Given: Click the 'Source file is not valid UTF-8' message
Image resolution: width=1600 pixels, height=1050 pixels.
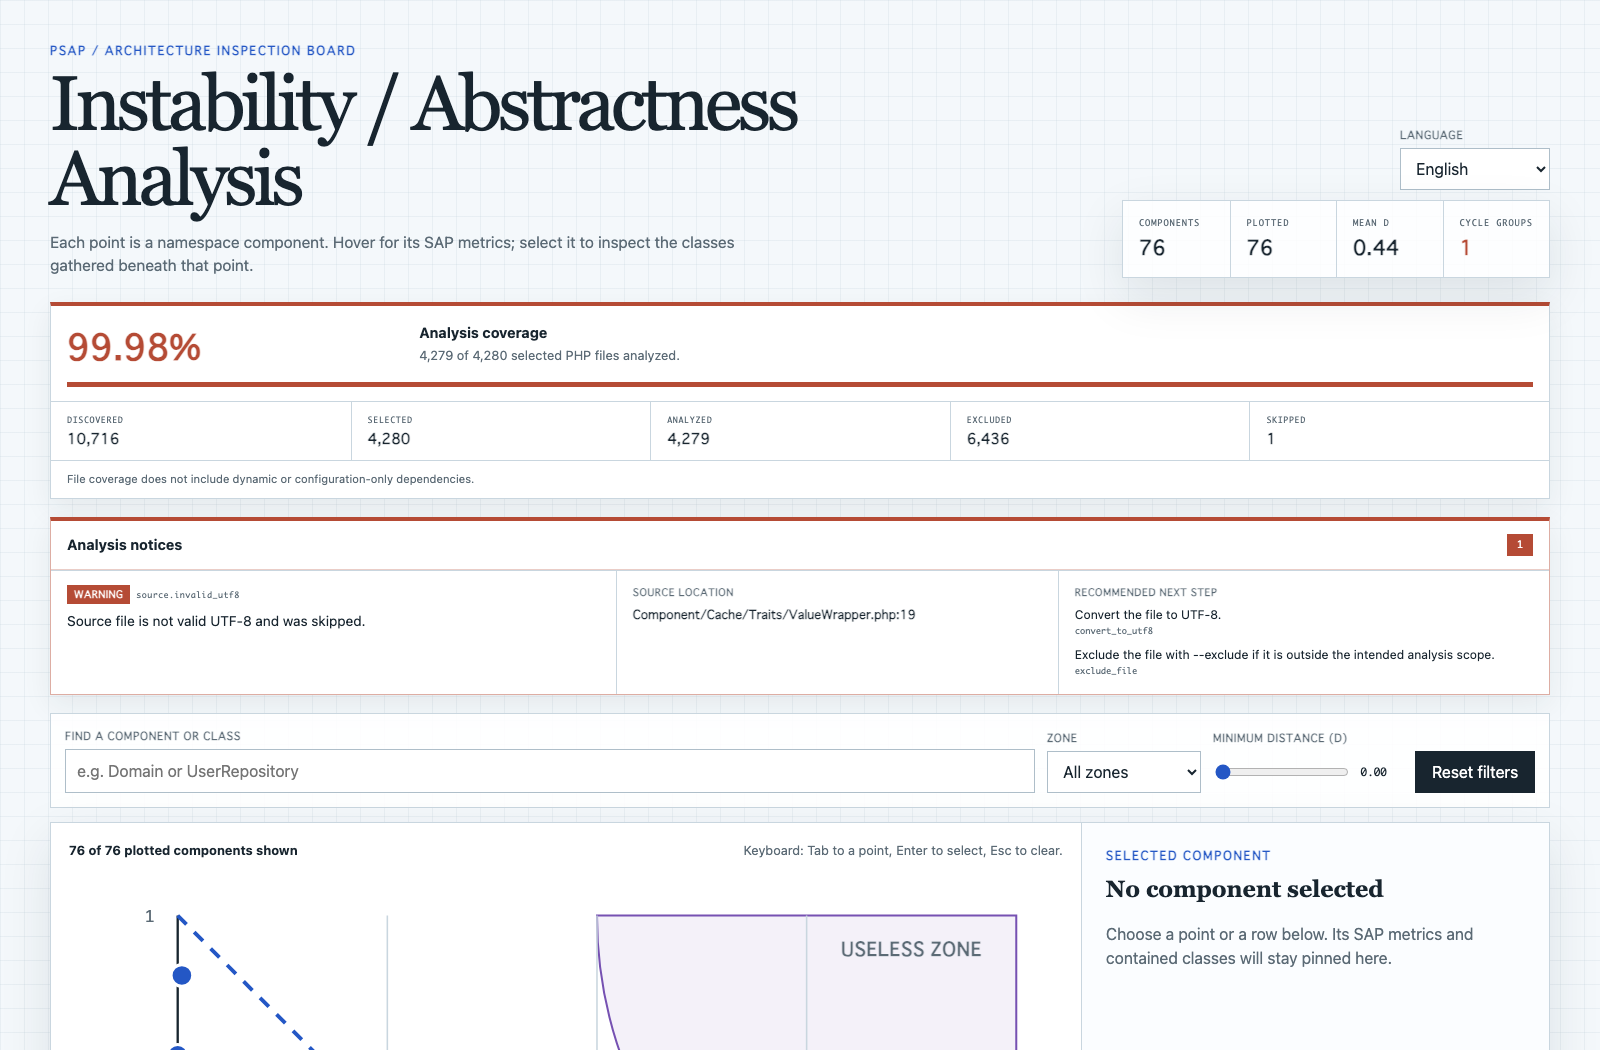Looking at the screenshot, I should (x=216, y=621).
